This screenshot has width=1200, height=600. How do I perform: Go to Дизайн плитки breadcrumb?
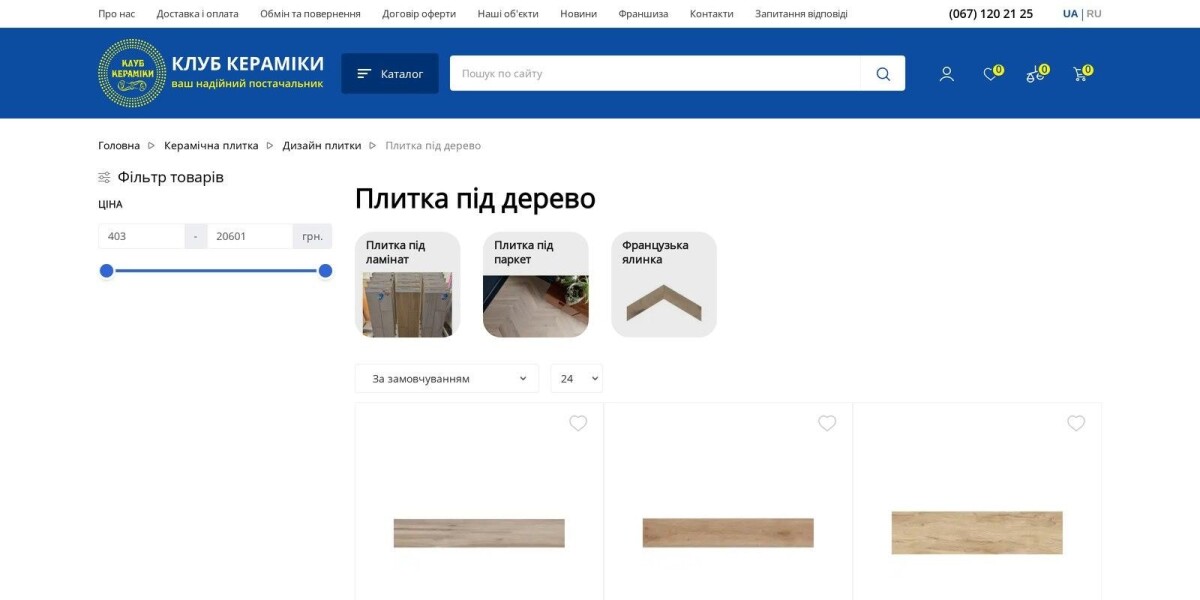pos(322,146)
